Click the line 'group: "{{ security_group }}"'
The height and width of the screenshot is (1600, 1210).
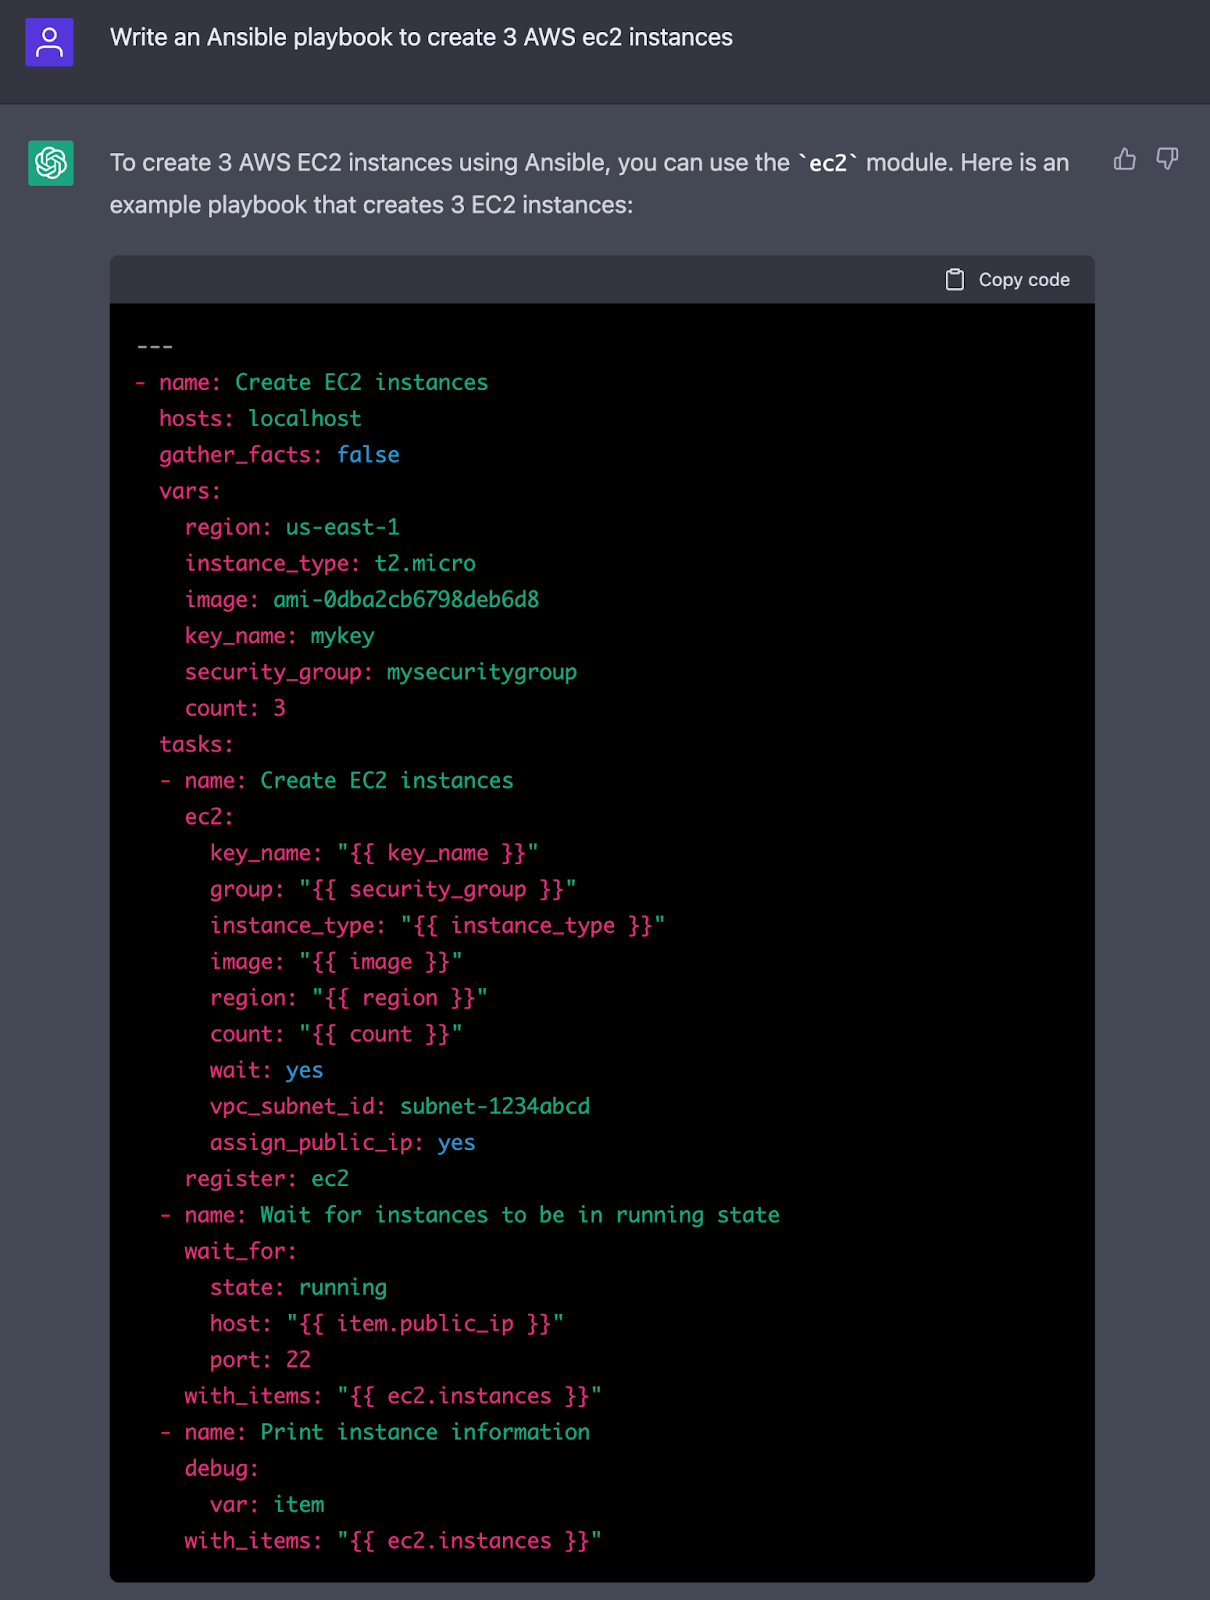(393, 890)
